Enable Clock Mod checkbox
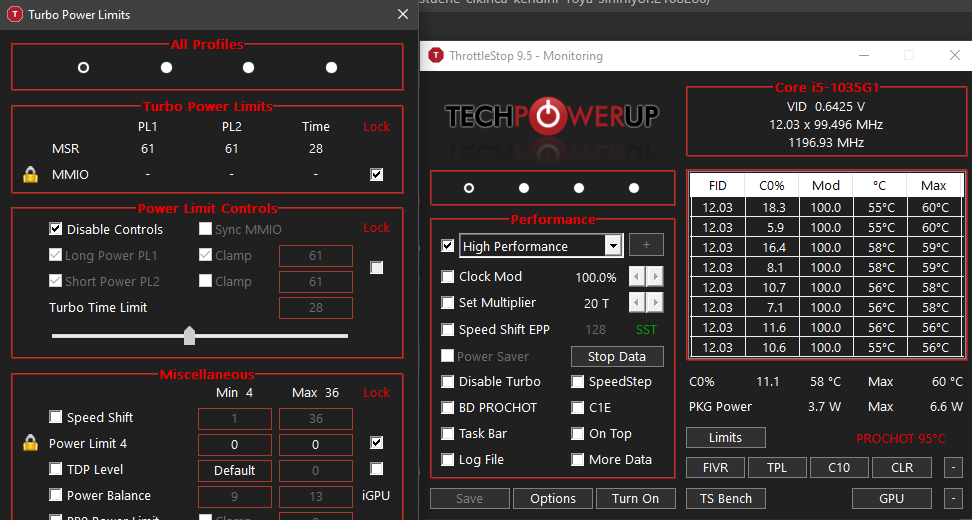 448,276
